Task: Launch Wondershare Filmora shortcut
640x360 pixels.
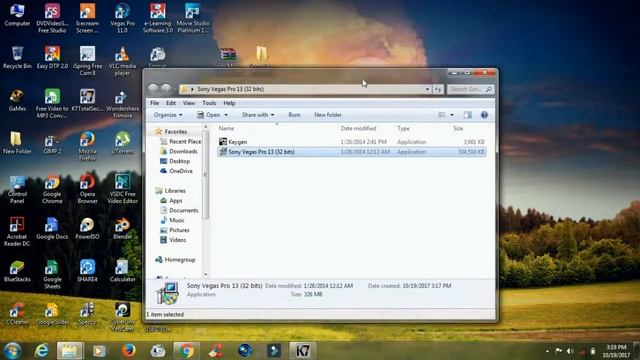Action: pos(122,104)
